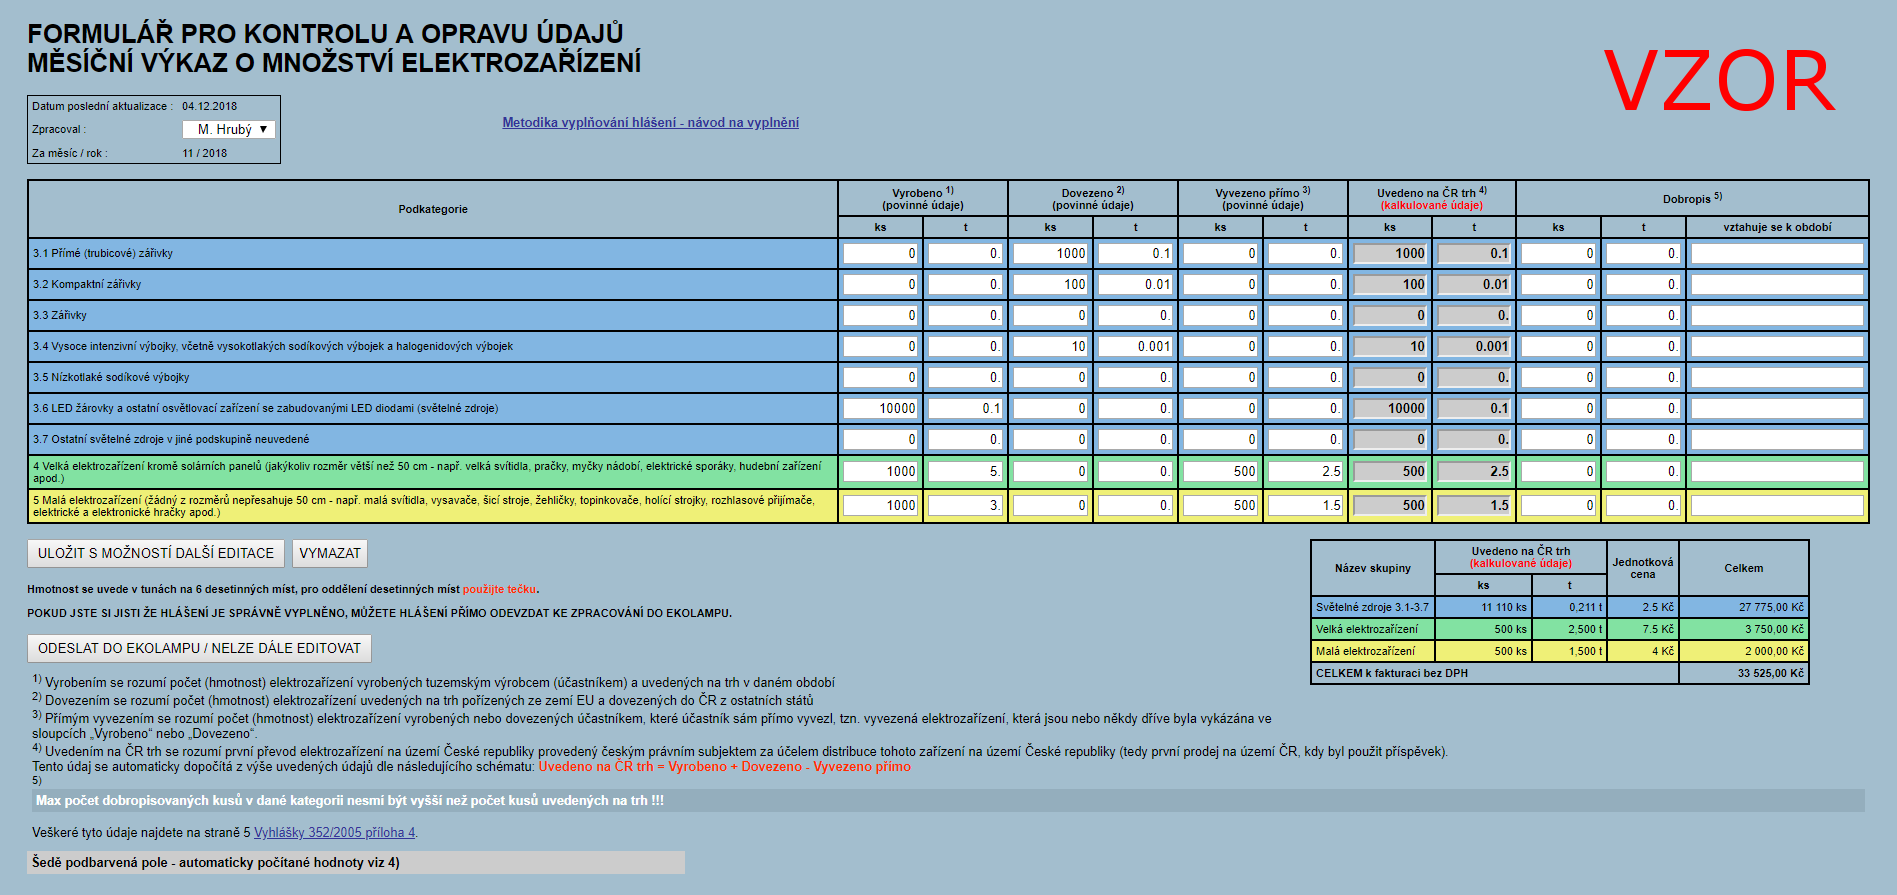
Task: Click row label 3.2 Kompaktní zářivky
Action: 87,285
